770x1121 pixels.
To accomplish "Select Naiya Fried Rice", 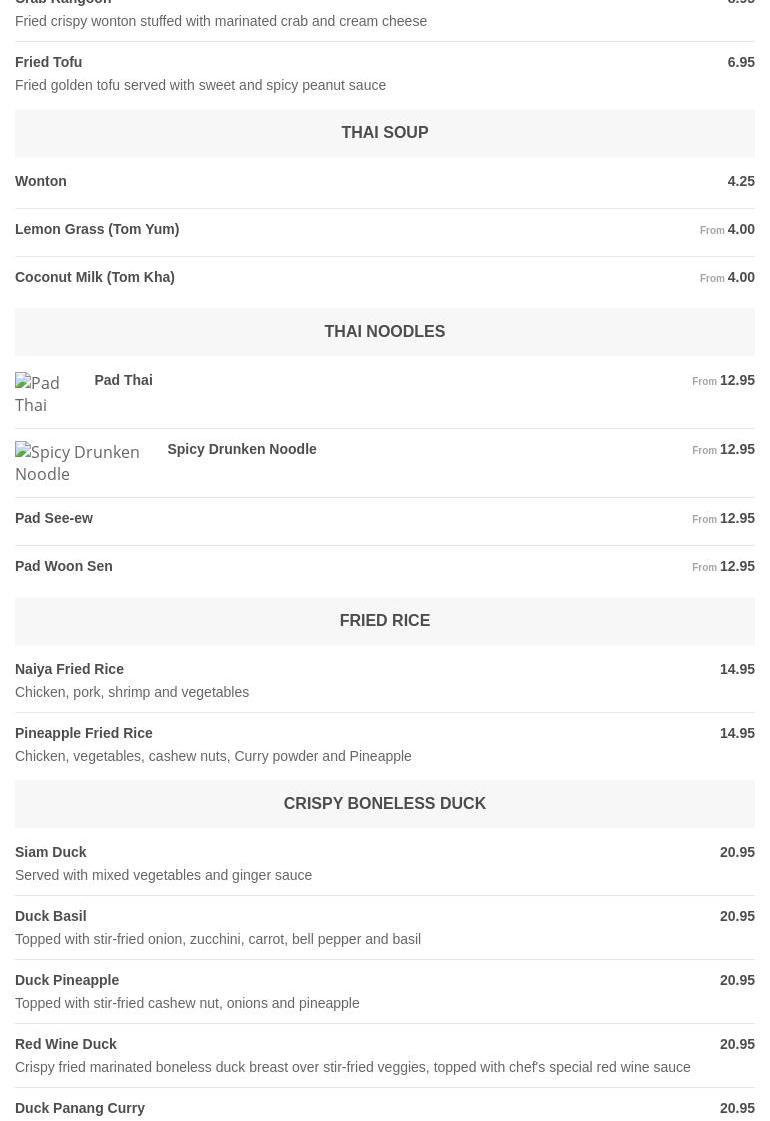I will [x=70, y=669].
